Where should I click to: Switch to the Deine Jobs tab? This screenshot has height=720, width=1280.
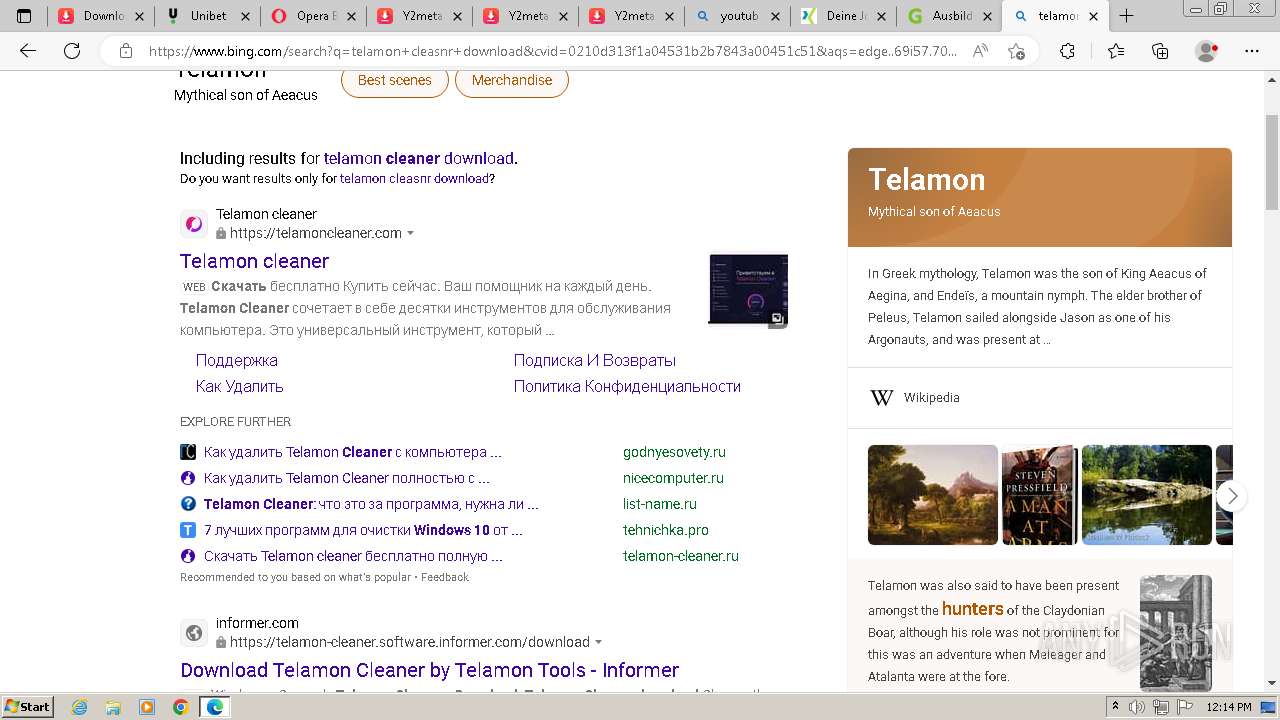click(843, 16)
